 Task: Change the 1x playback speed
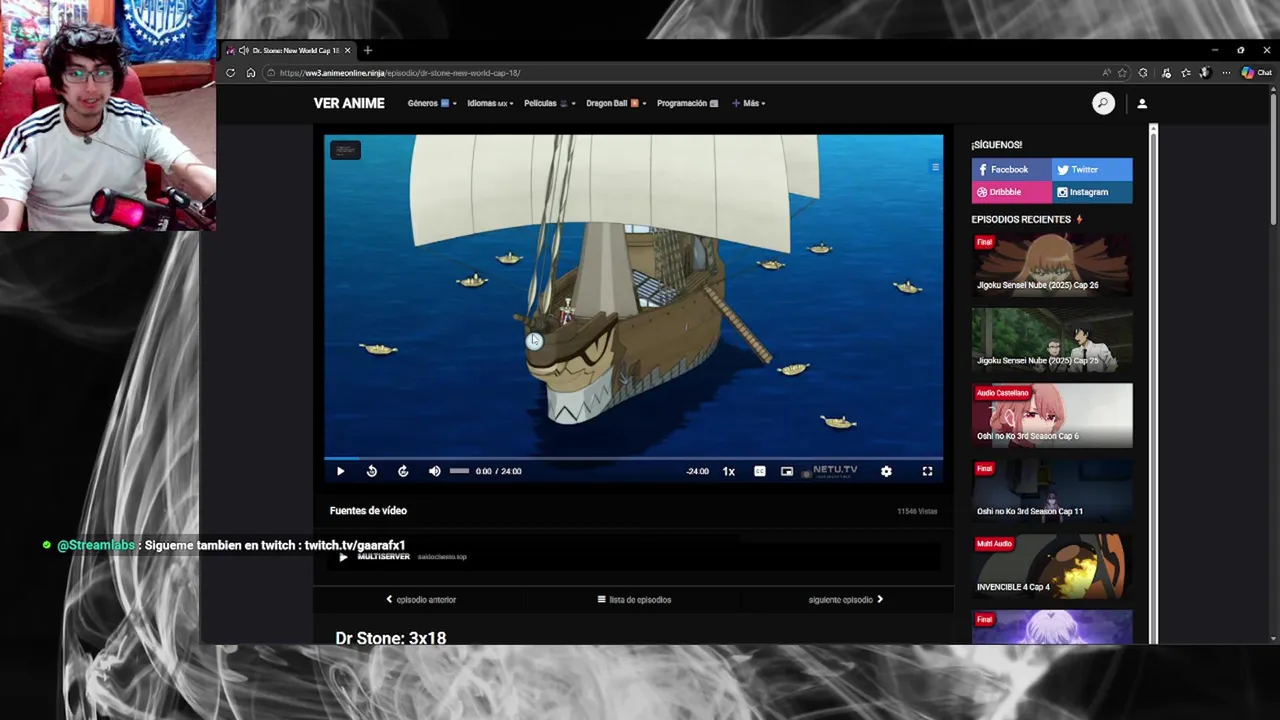click(729, 471)
